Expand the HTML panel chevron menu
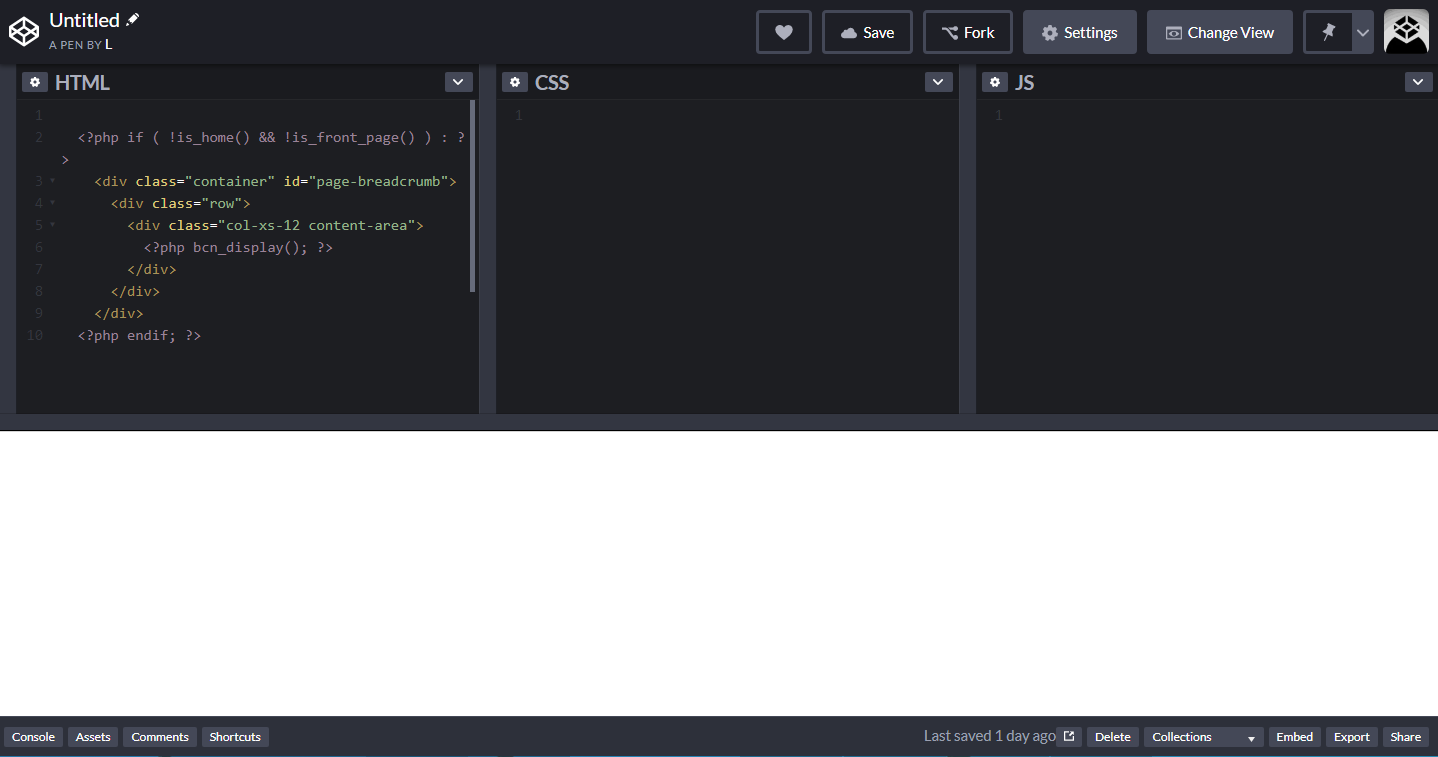Screen dimensions: 1438x757 point(458,81)
